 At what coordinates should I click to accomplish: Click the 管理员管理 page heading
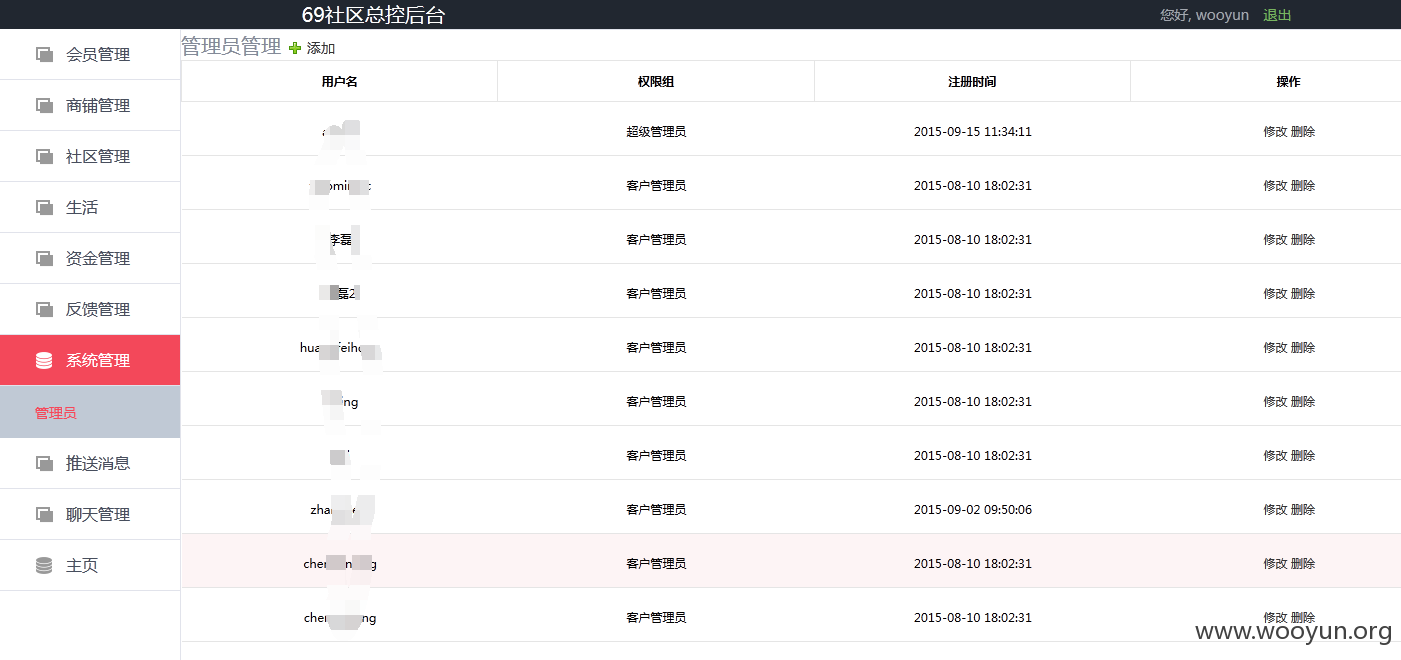pyautogui.click(x=231, y=46)
